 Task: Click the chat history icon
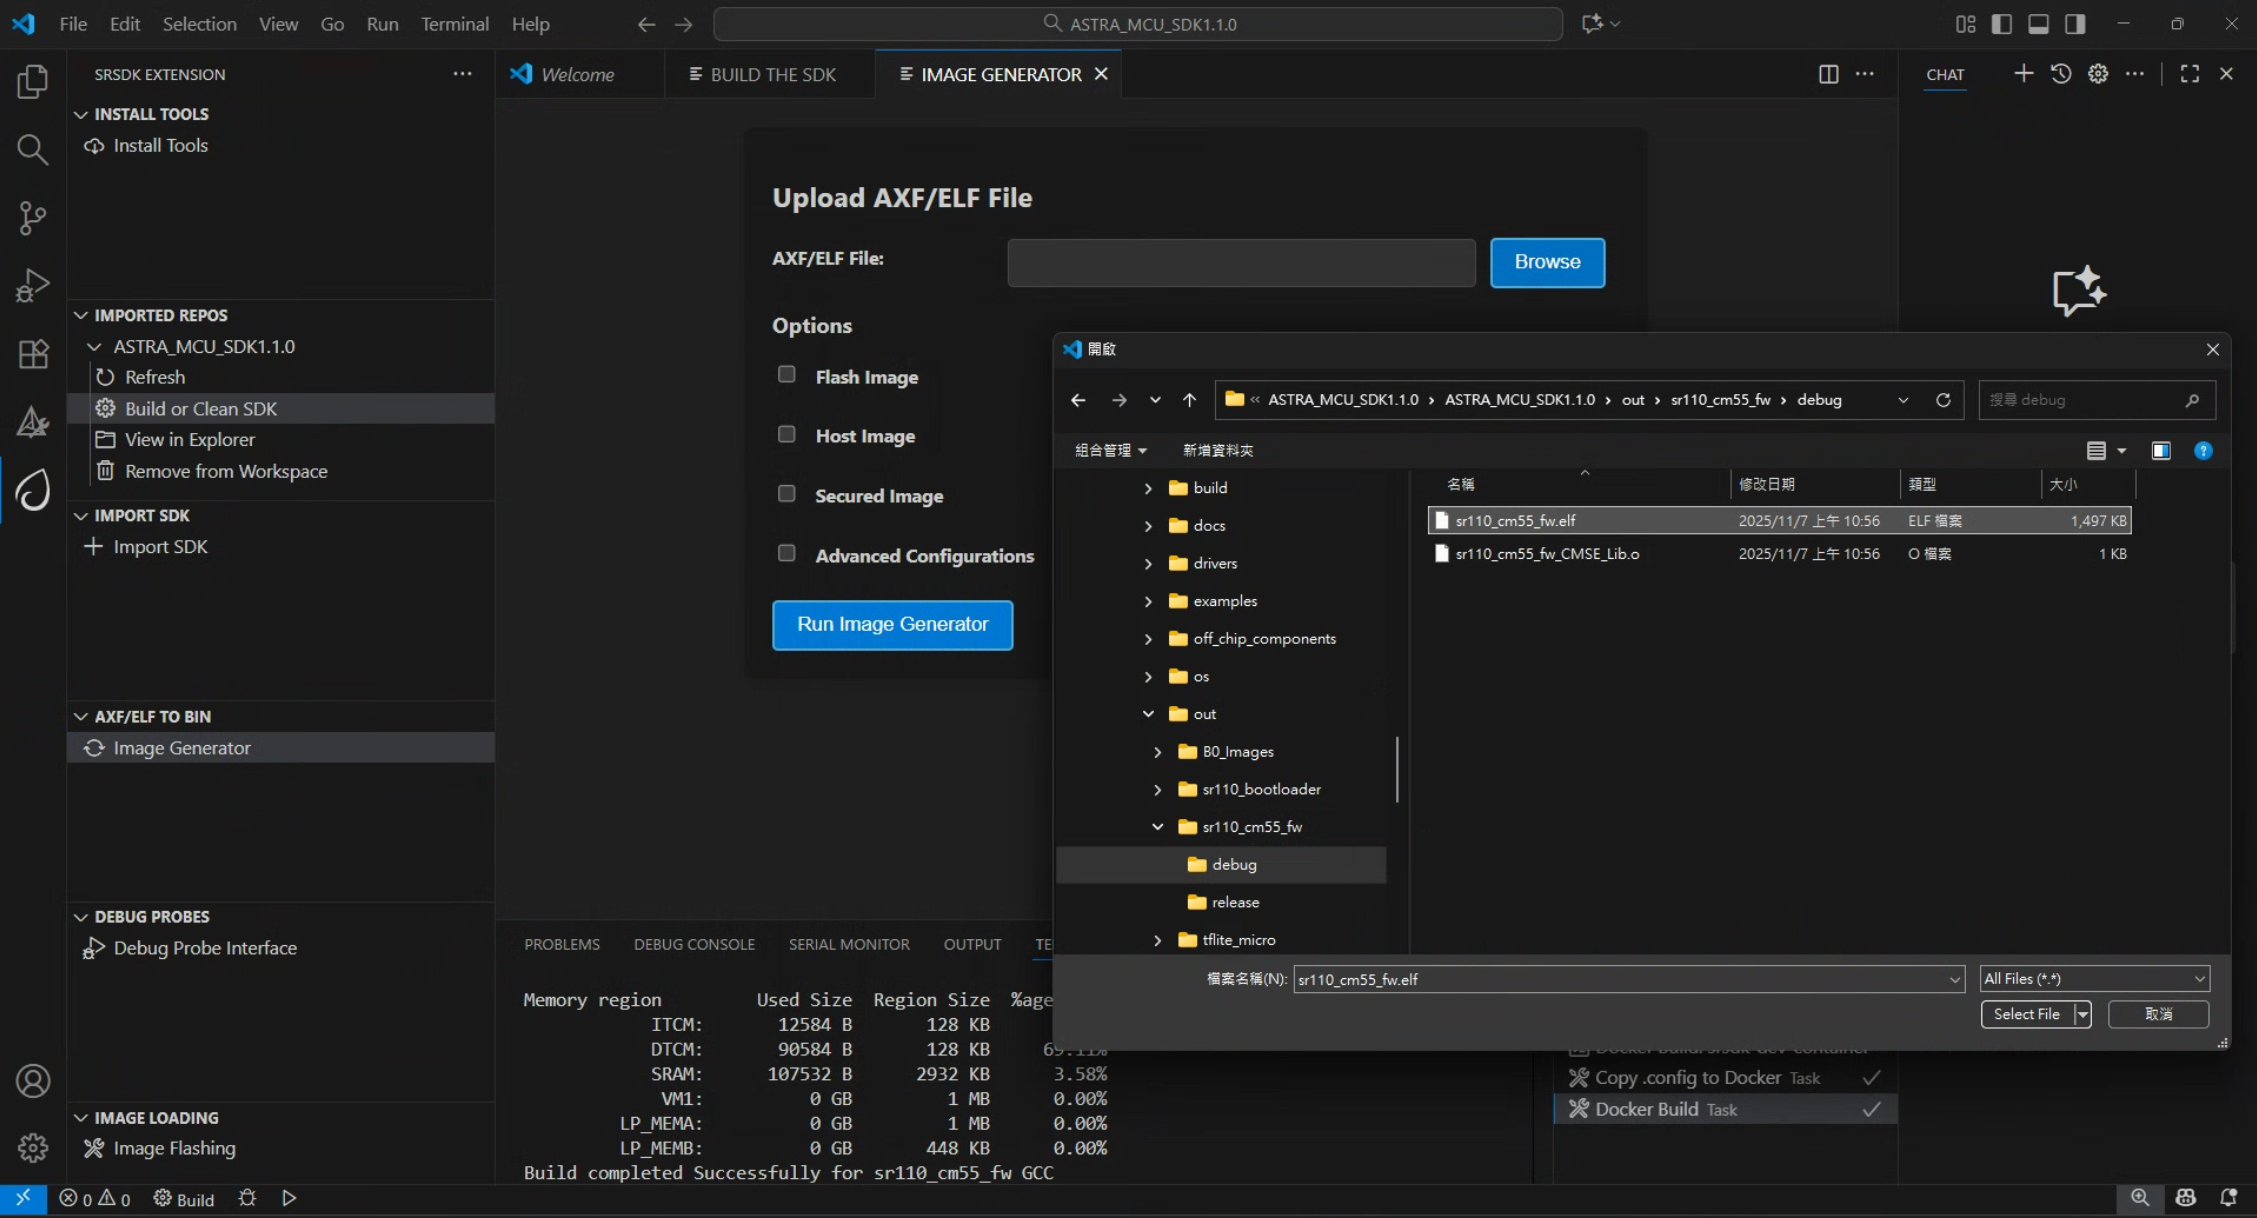coord(2060,74)
